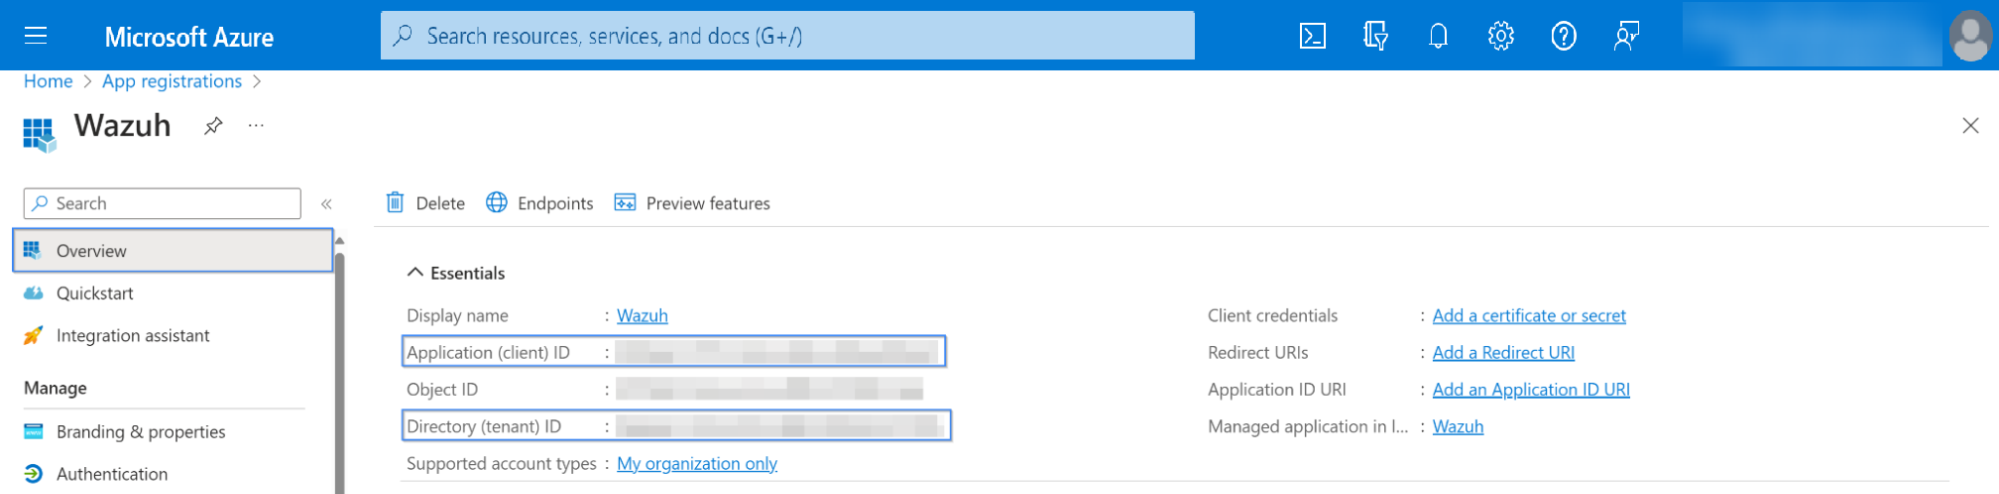Show notifications bell panel

pos(1438,36)
